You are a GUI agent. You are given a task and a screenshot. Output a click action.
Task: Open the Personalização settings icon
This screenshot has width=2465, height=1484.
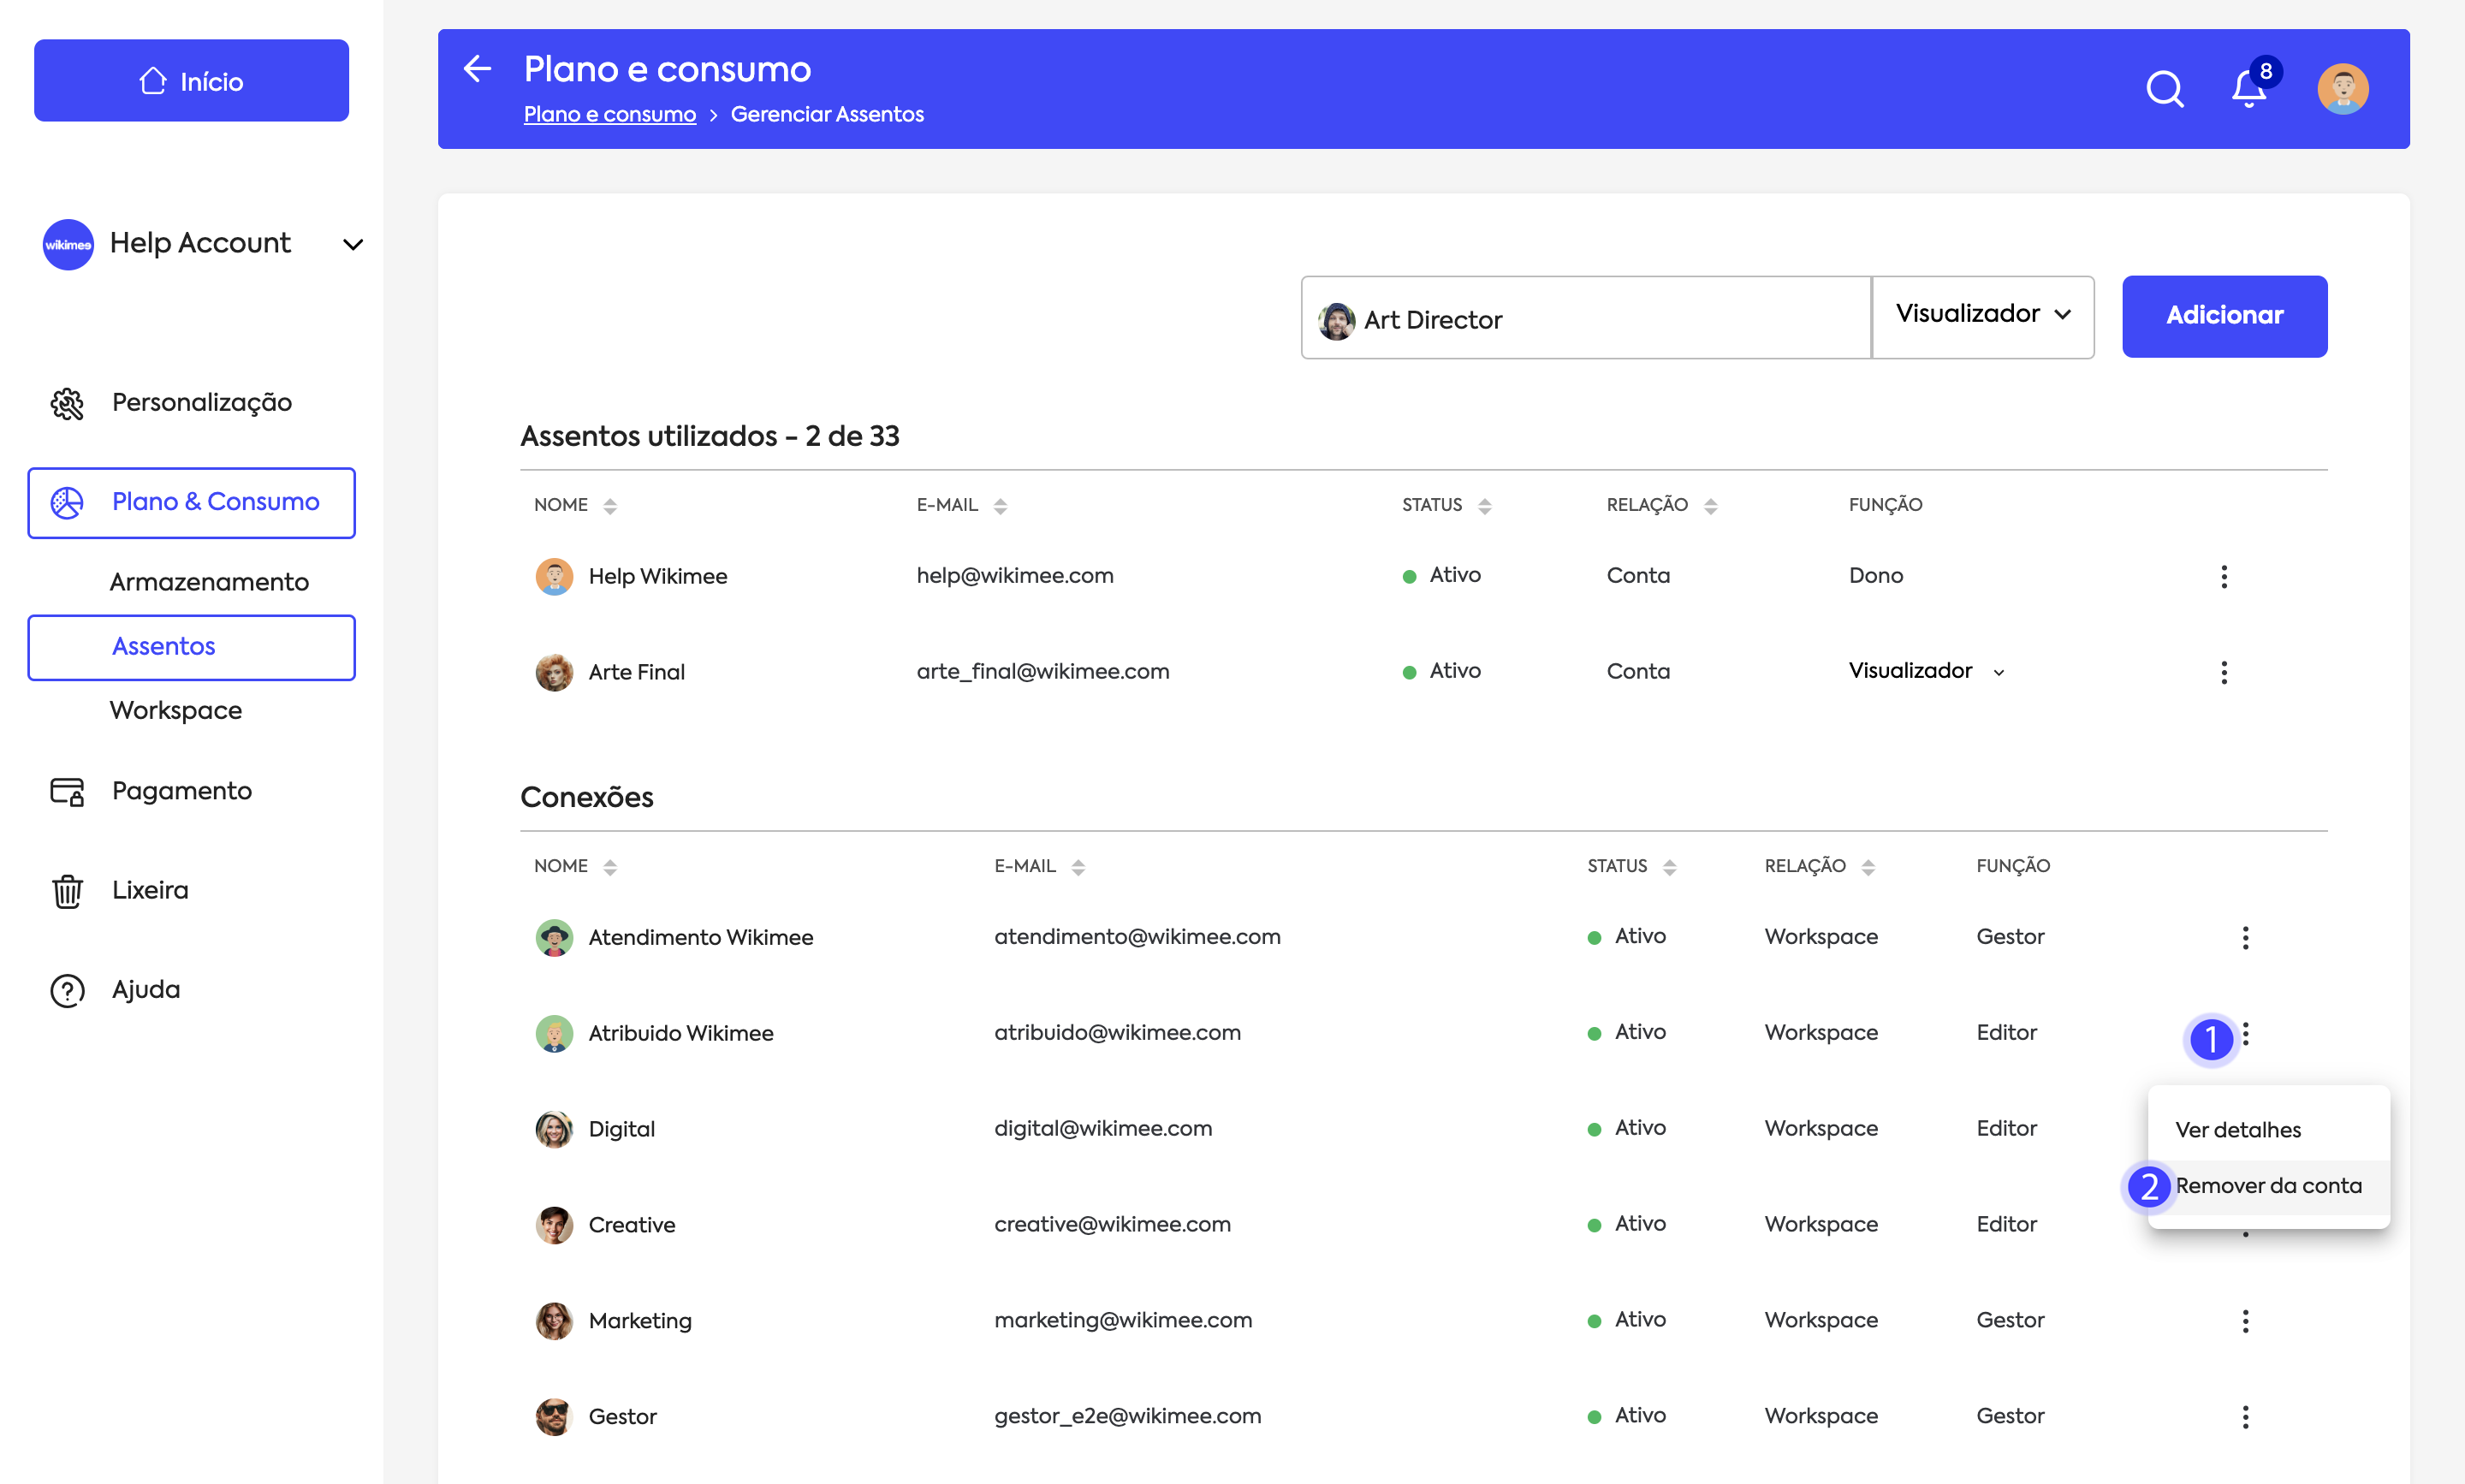pos(67,403)
